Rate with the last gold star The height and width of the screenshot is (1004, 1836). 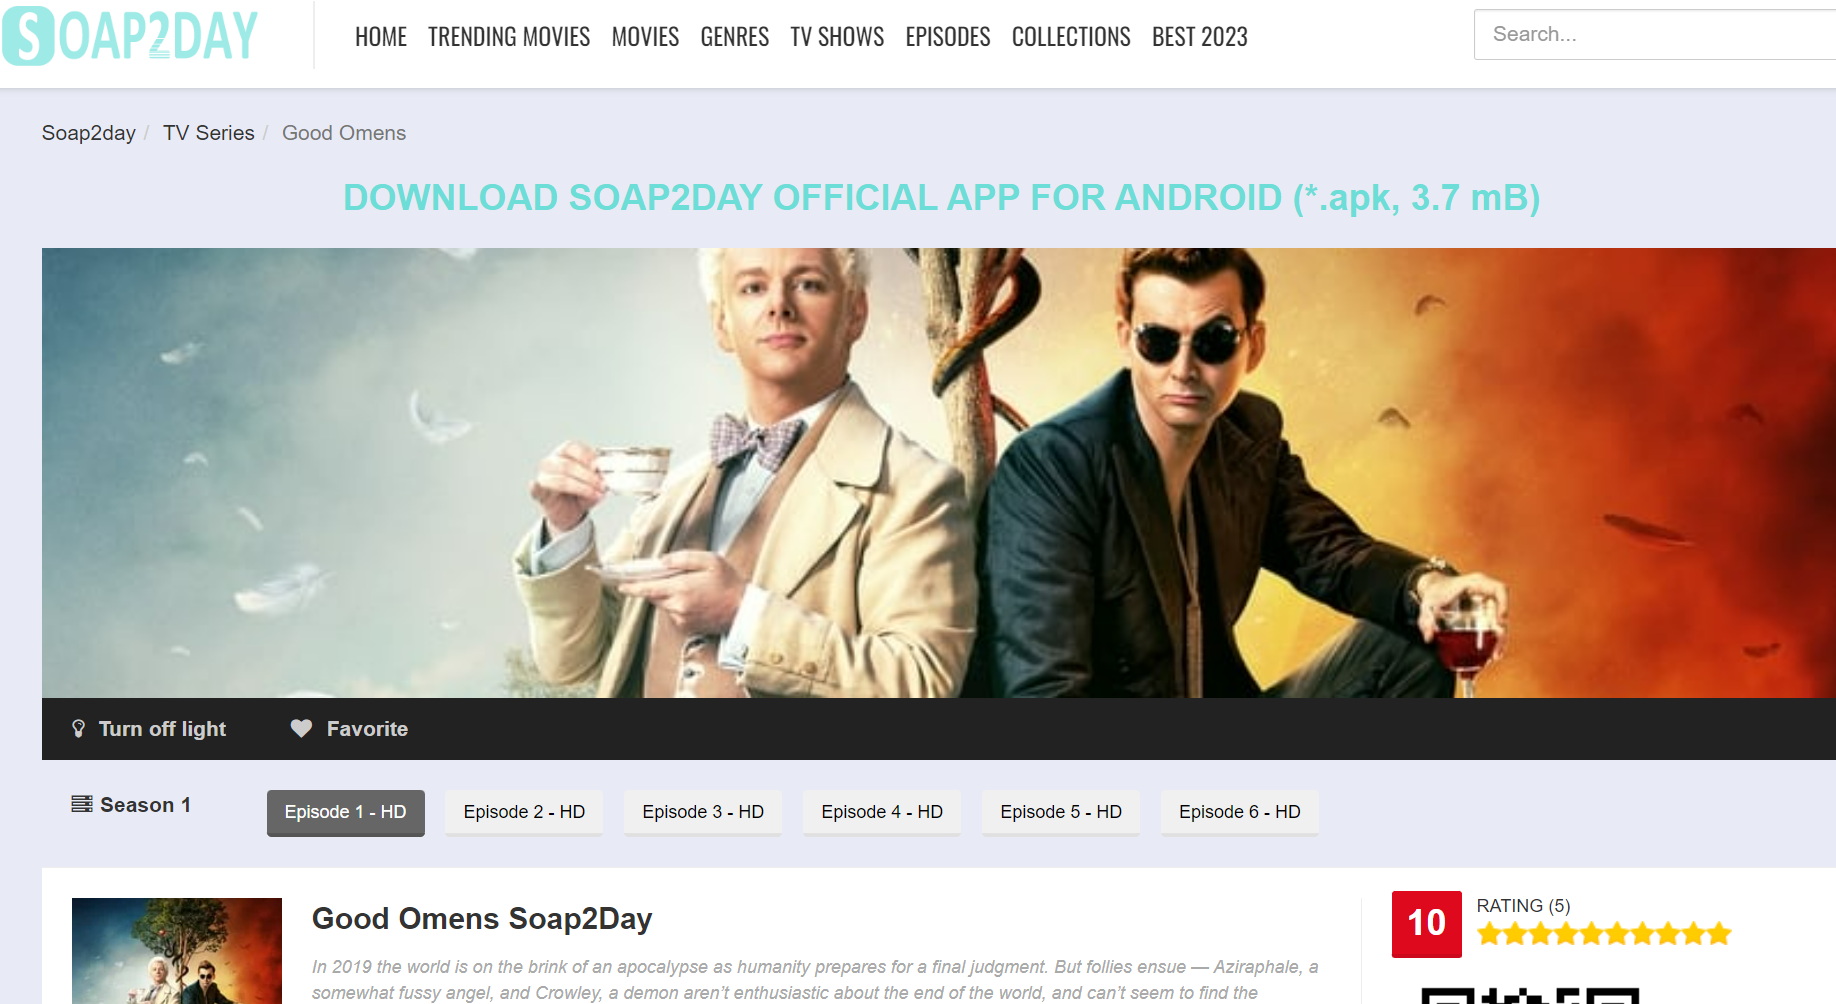pos(1718,934)
